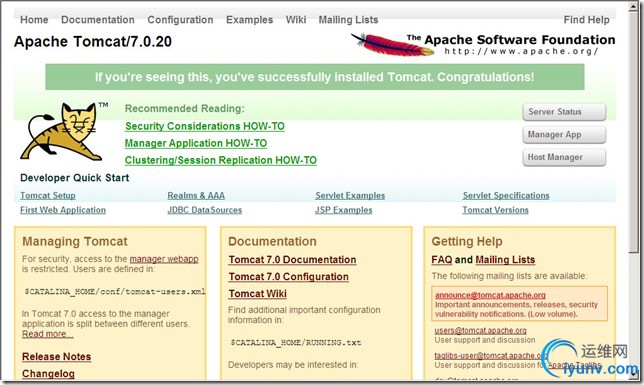Open Tomcat 7.0 Documentation link

click(x=292, y=260)
